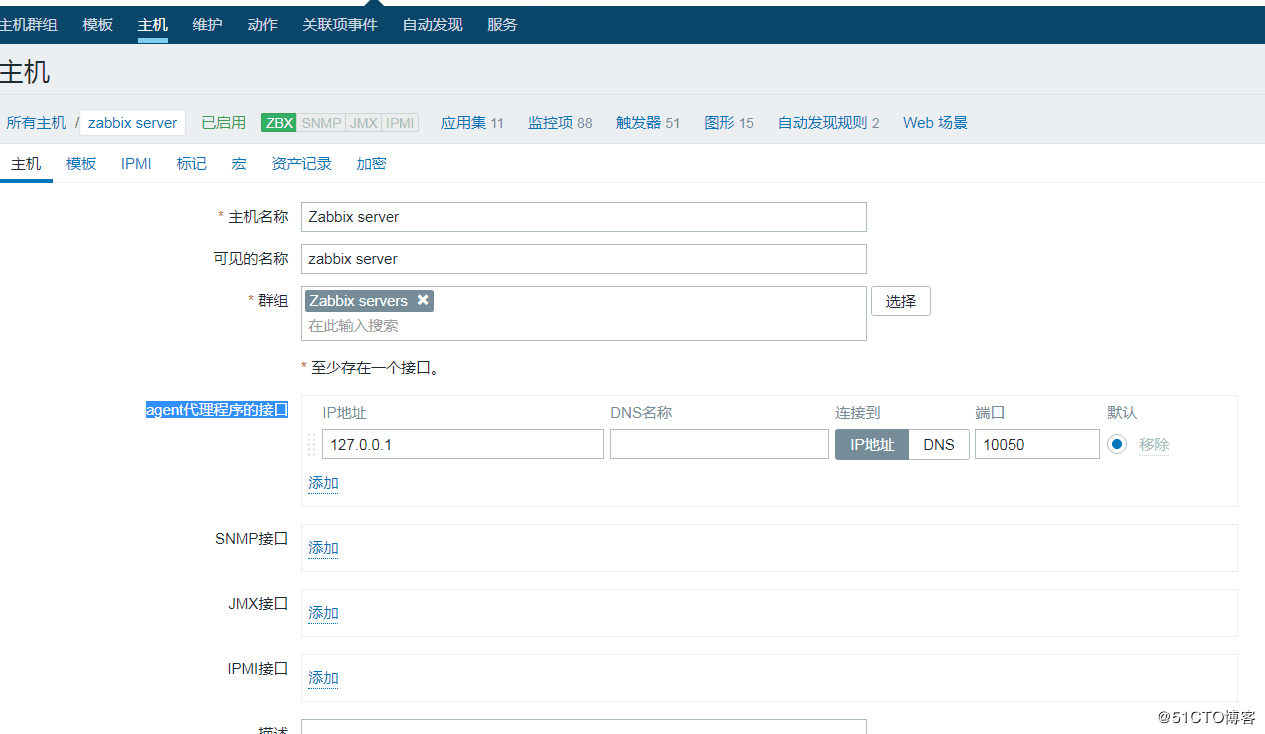Open the 主机 top menu item

152,24
